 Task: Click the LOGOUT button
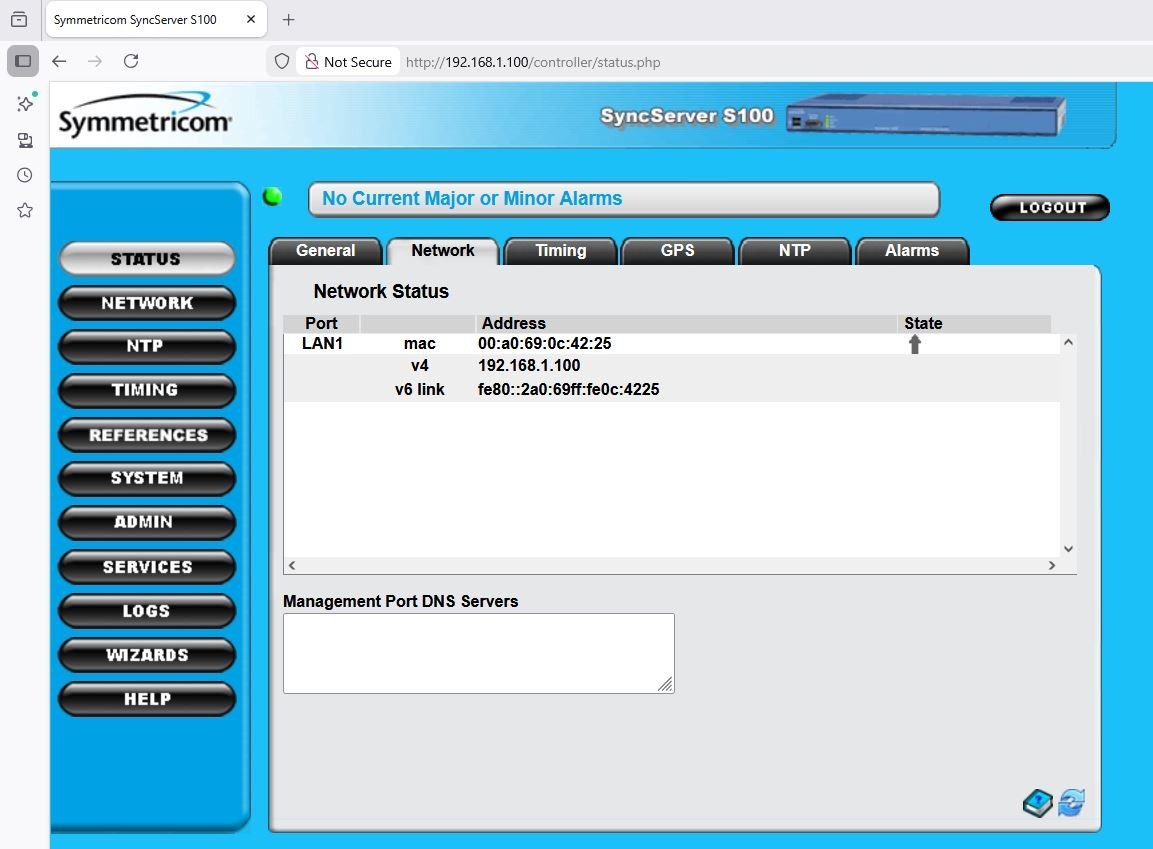click(x=1050, y=208)
